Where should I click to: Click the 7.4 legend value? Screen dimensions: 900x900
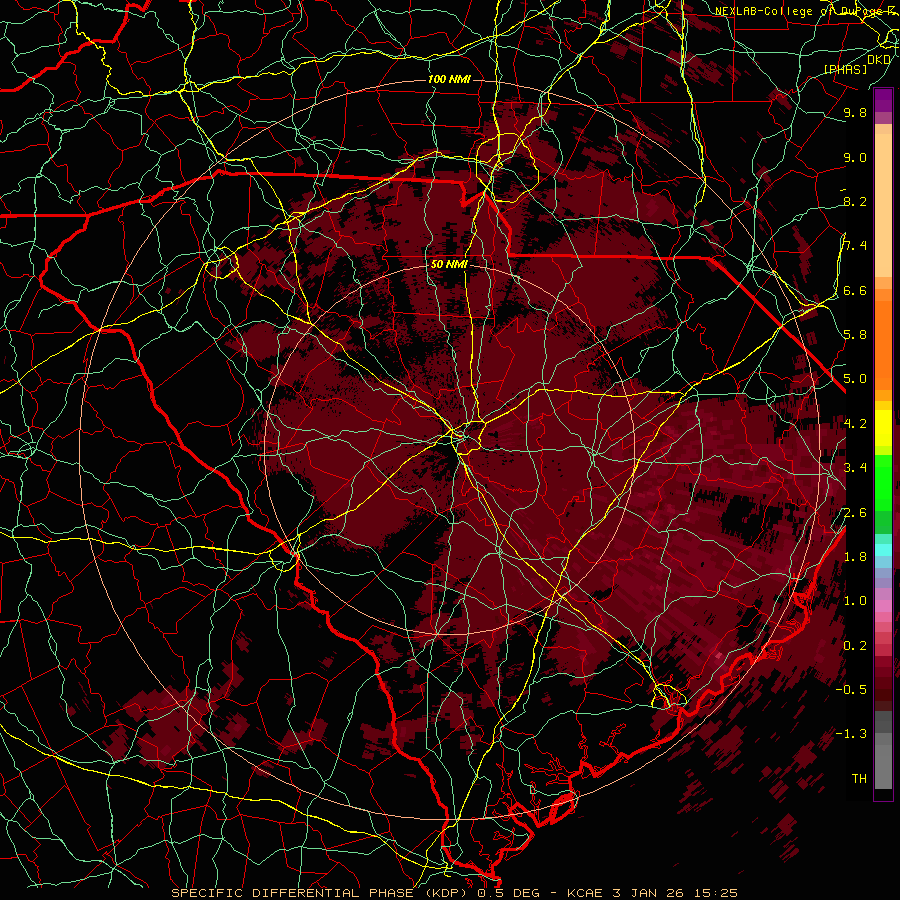(x=855, y=246)
